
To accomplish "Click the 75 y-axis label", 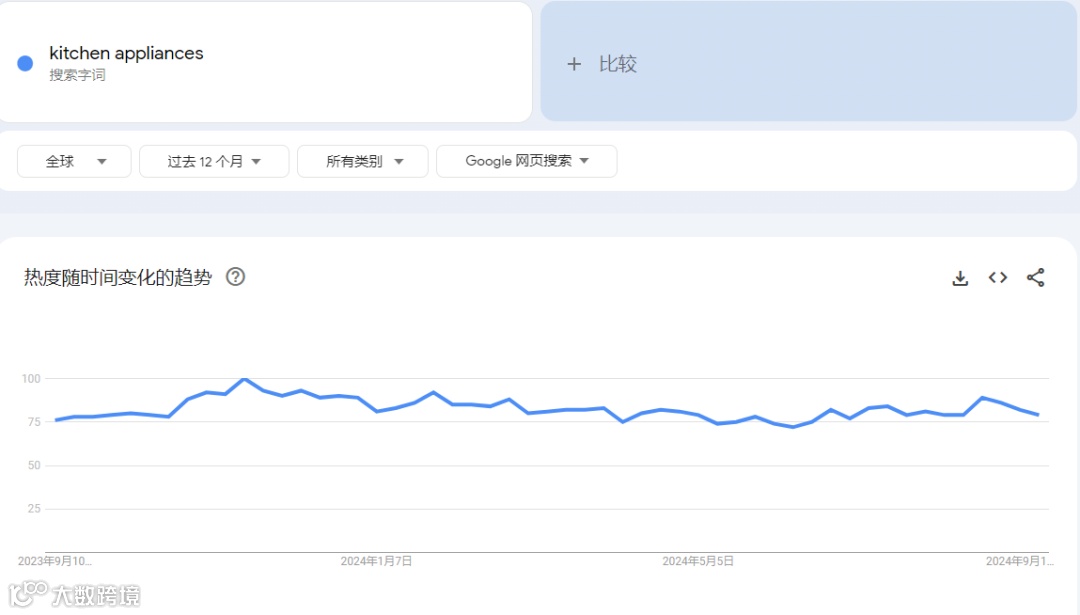I will pyautogui.click(x=34, y=422).
